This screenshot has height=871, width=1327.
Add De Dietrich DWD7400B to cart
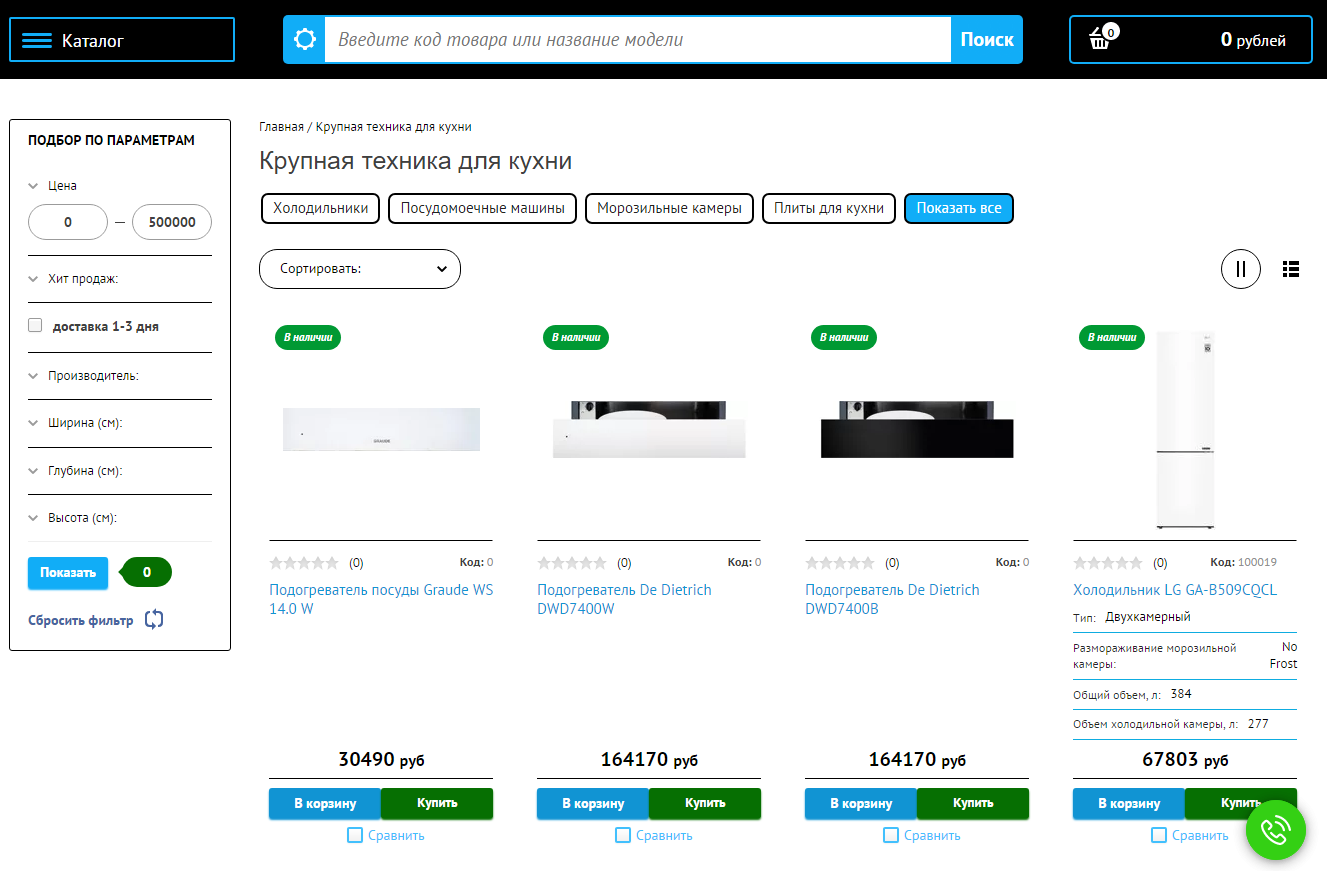(861, 804)
